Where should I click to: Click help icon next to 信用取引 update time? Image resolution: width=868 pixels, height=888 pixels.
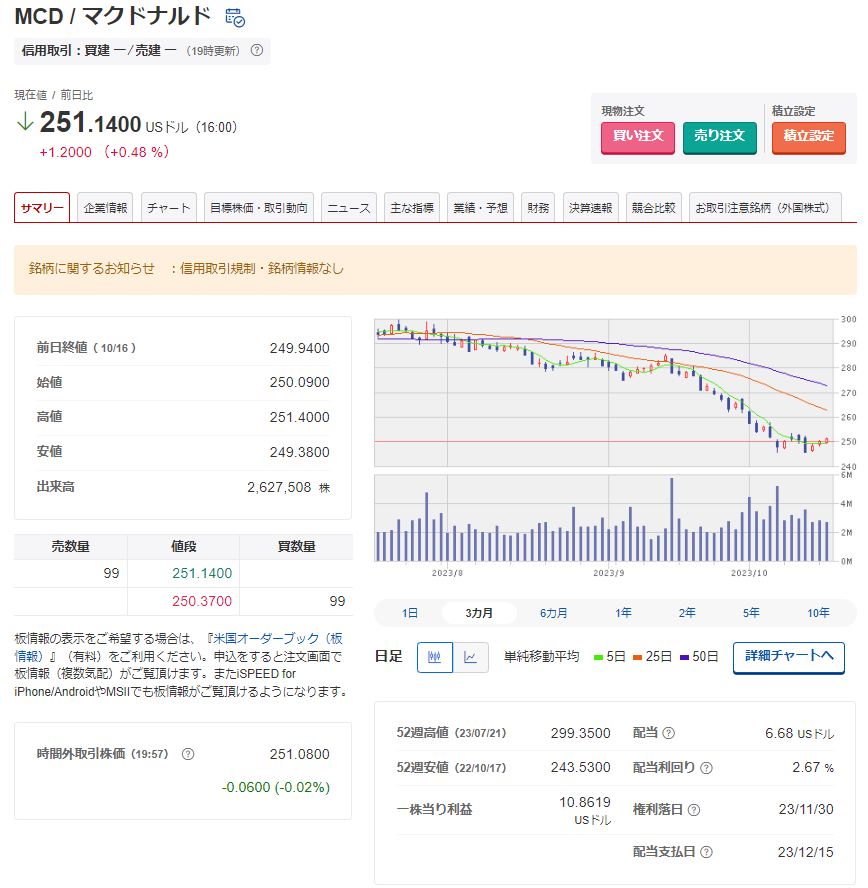point(257,50)
